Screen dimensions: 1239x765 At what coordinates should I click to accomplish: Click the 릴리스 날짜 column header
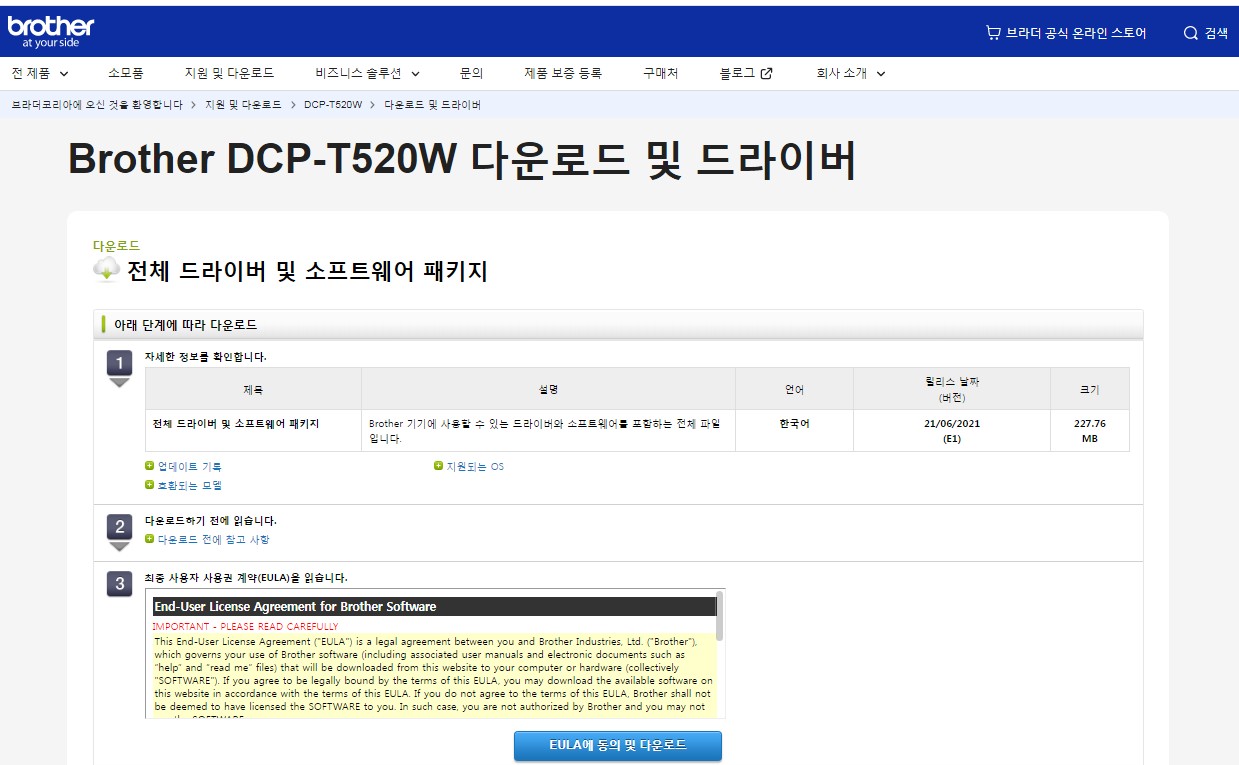pos(951,389)
